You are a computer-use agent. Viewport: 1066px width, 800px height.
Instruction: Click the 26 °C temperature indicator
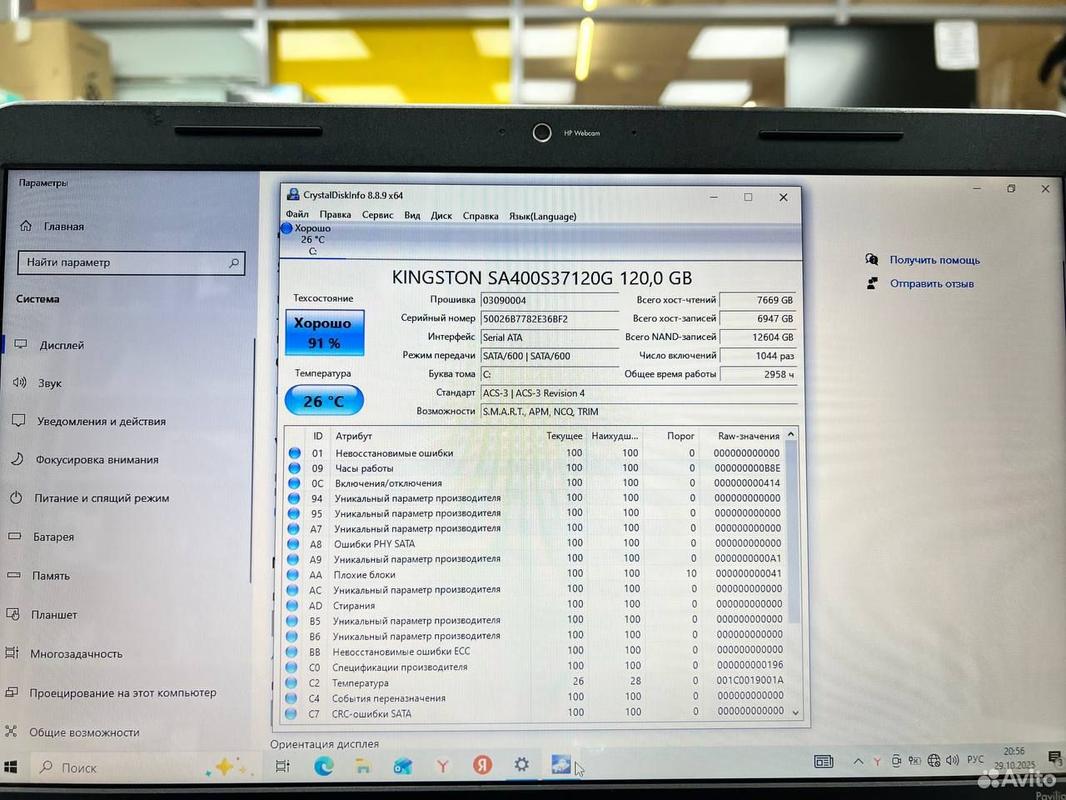pos(324,401)
